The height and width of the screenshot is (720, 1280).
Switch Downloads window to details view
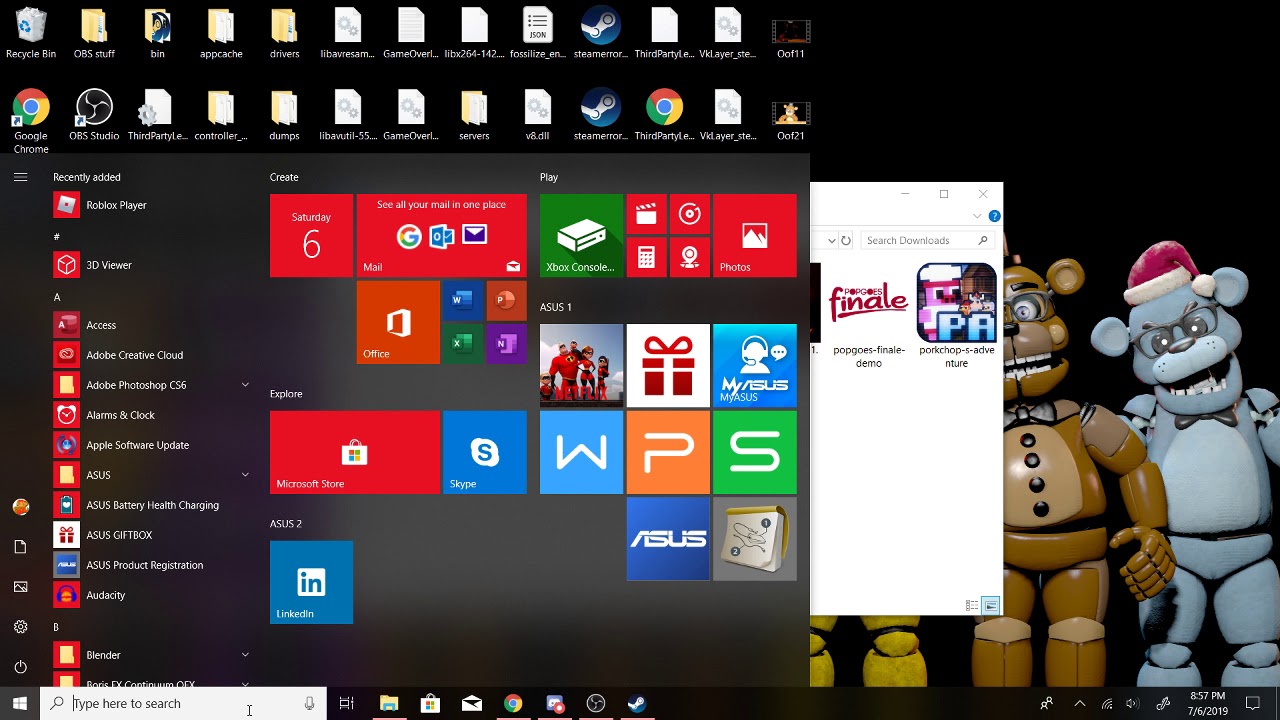[x=972, y=606]
